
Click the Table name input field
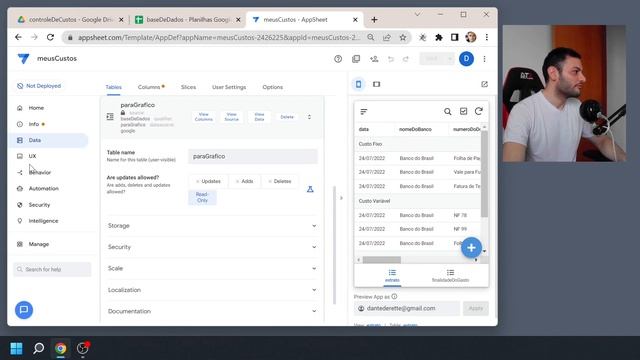tap(253, 156)
